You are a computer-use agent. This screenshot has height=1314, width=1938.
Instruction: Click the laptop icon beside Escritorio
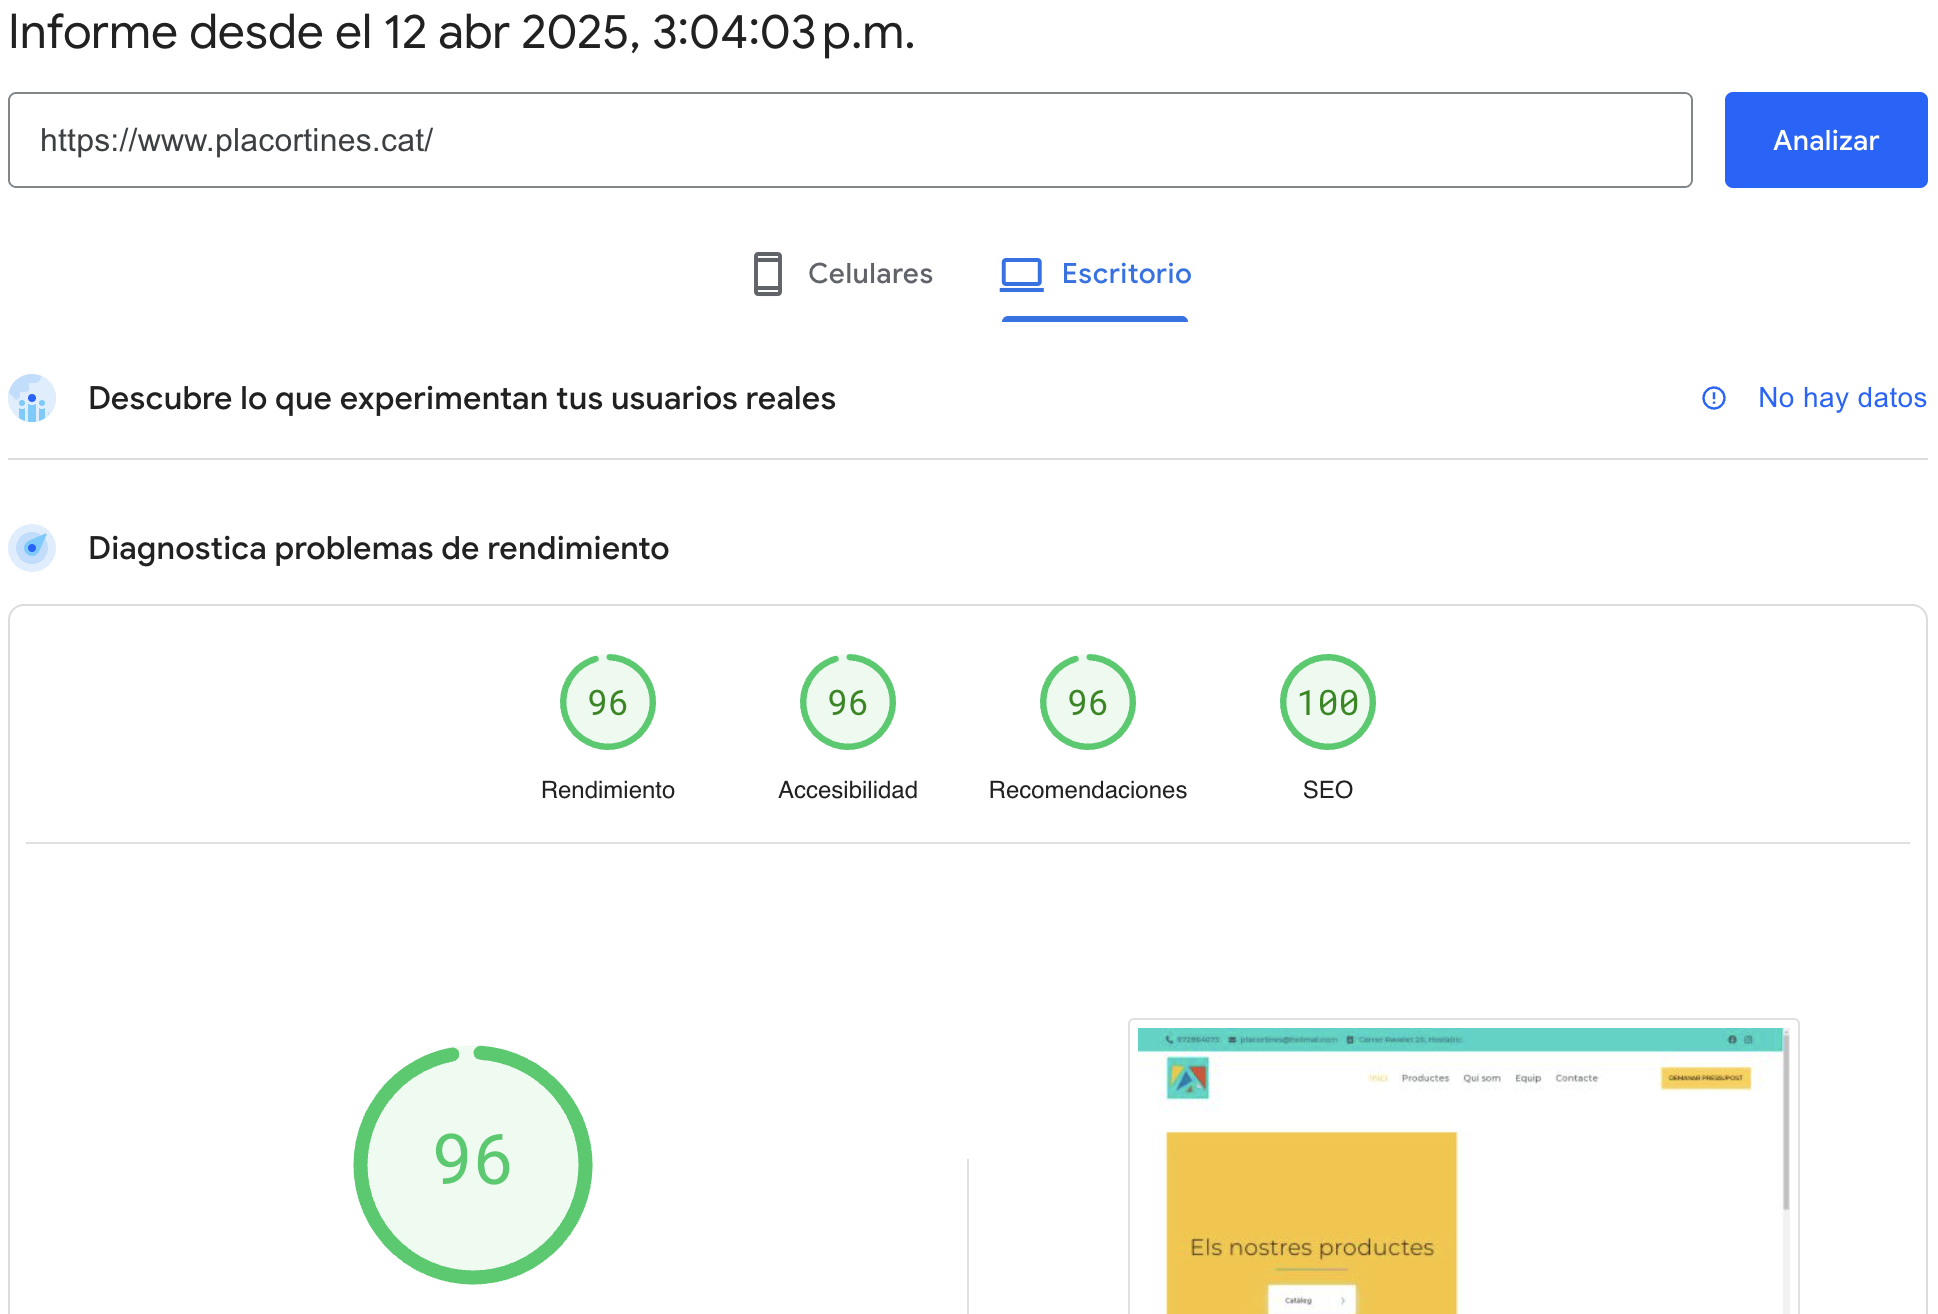tap(1021, 274)
